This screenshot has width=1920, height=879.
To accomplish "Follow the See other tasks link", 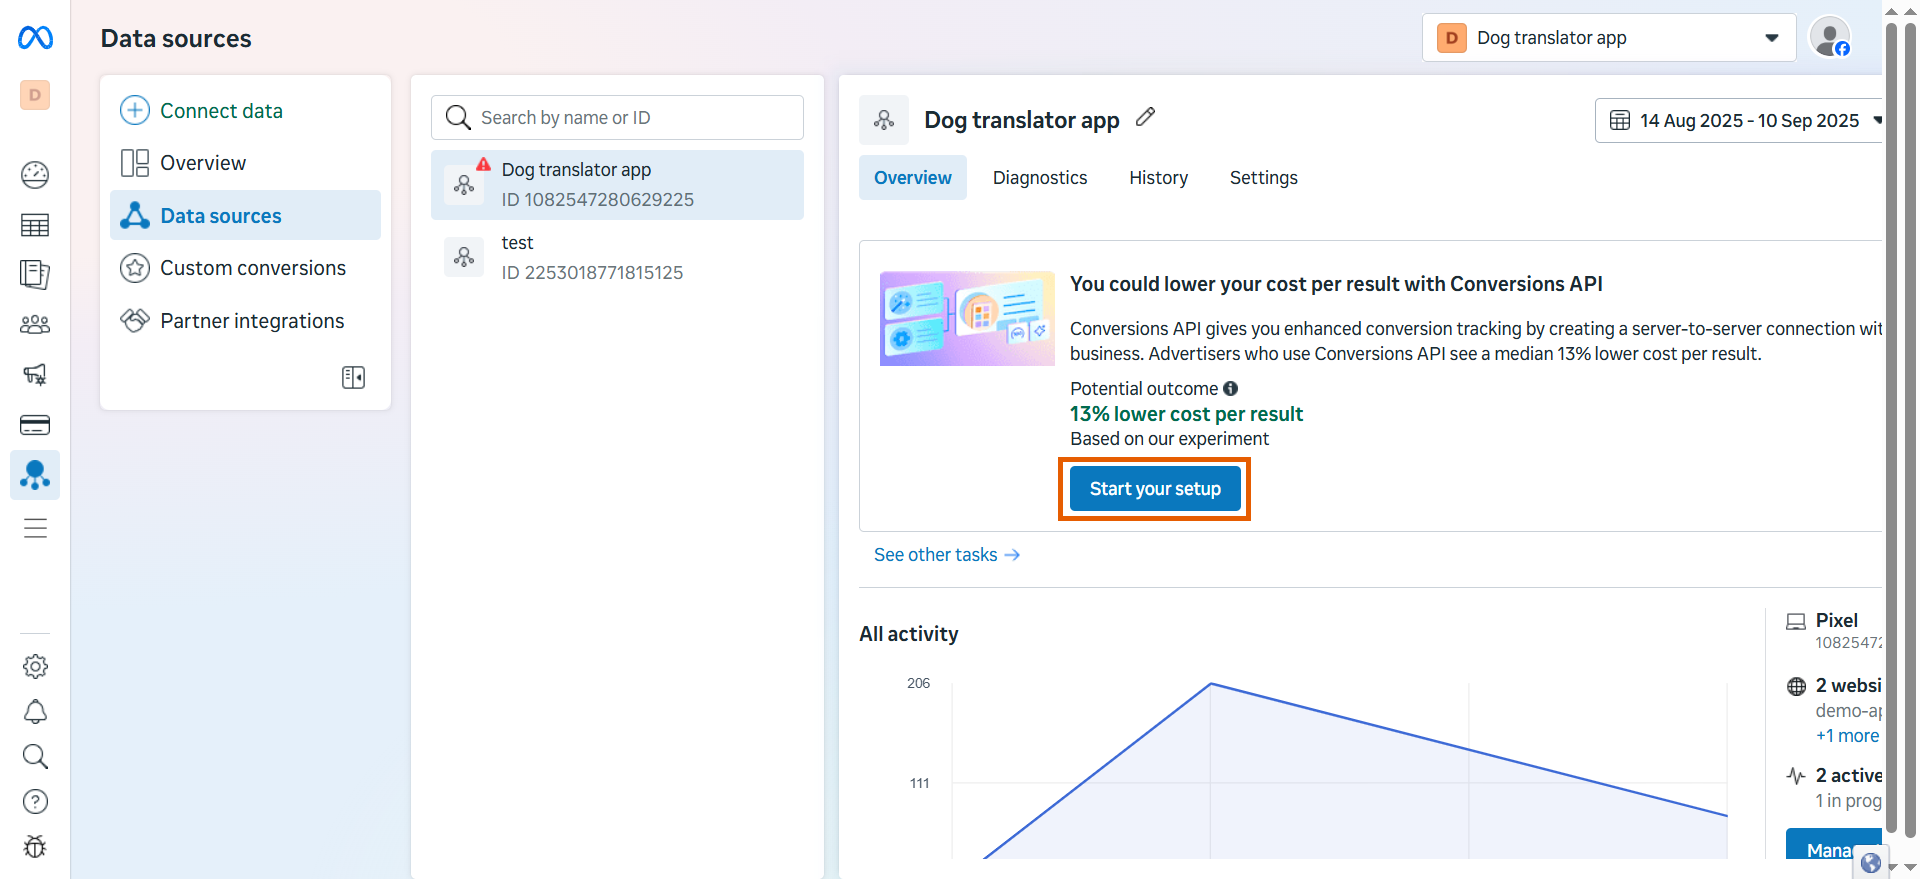I will [947, 555].
